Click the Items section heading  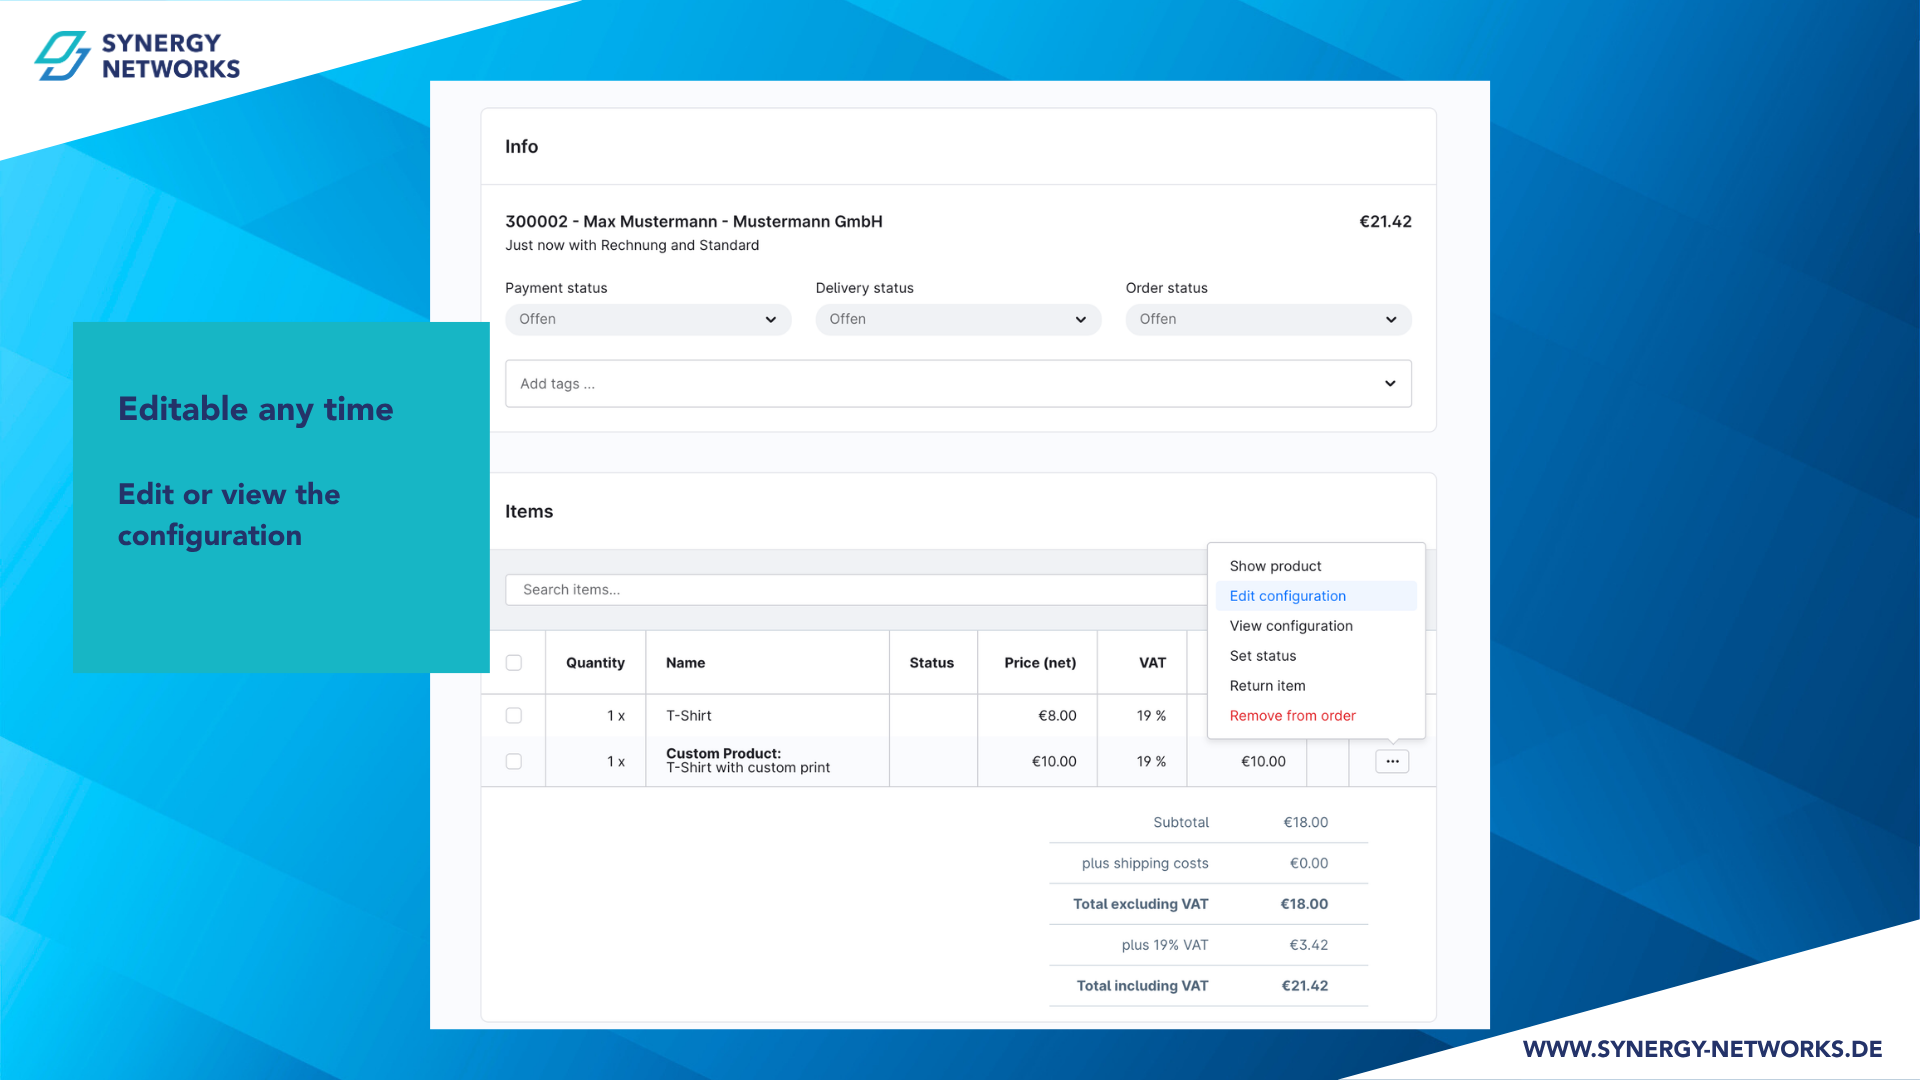(x=529, y=511)
